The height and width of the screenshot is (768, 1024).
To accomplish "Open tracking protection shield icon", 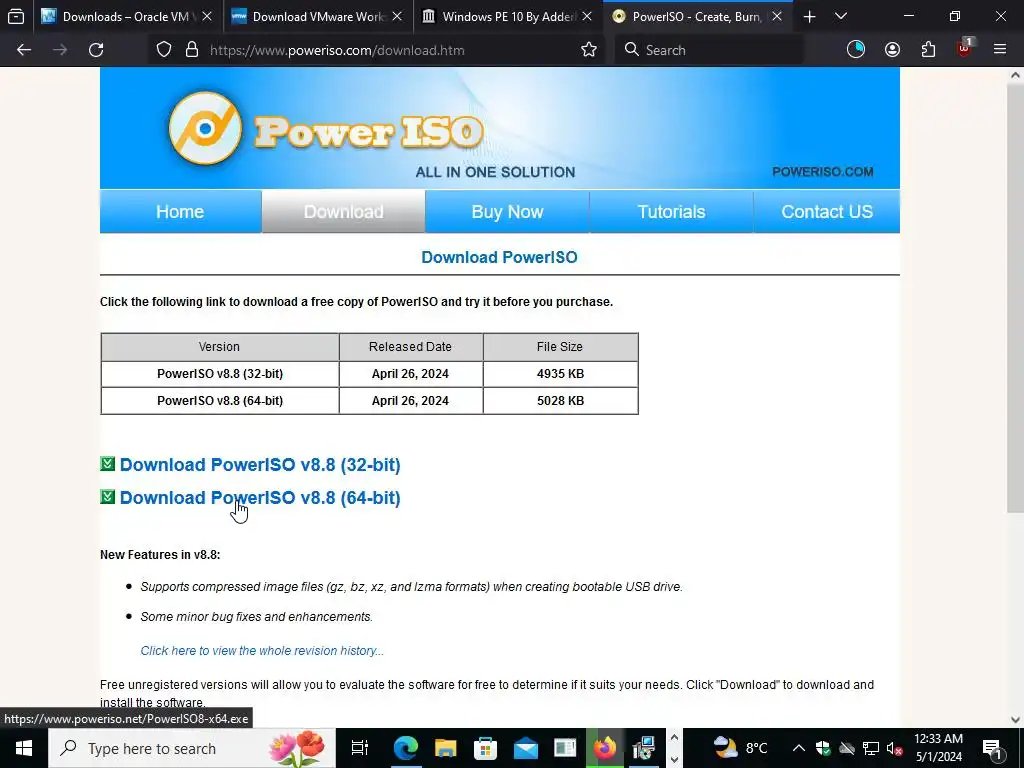I will [164, 50].
